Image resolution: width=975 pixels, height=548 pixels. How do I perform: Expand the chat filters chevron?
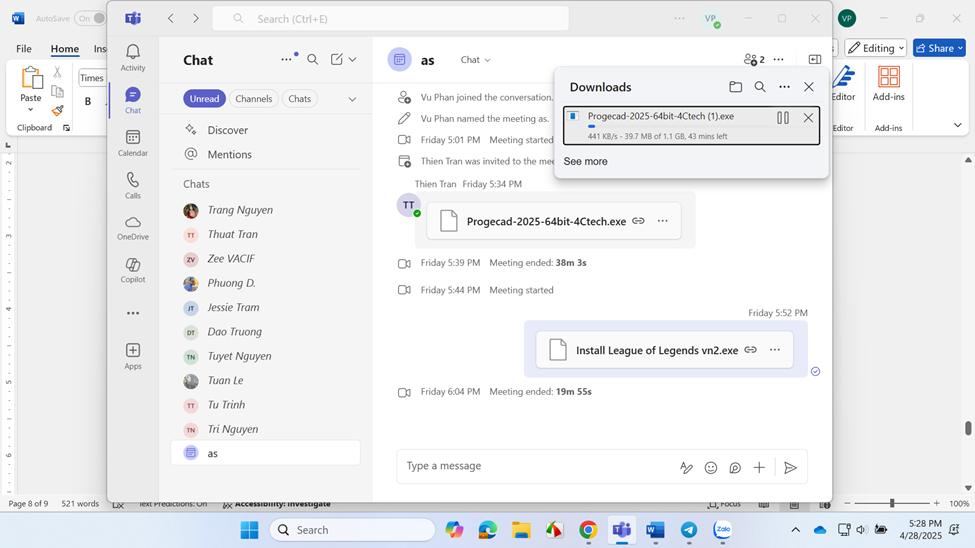[x=352, y=99]
